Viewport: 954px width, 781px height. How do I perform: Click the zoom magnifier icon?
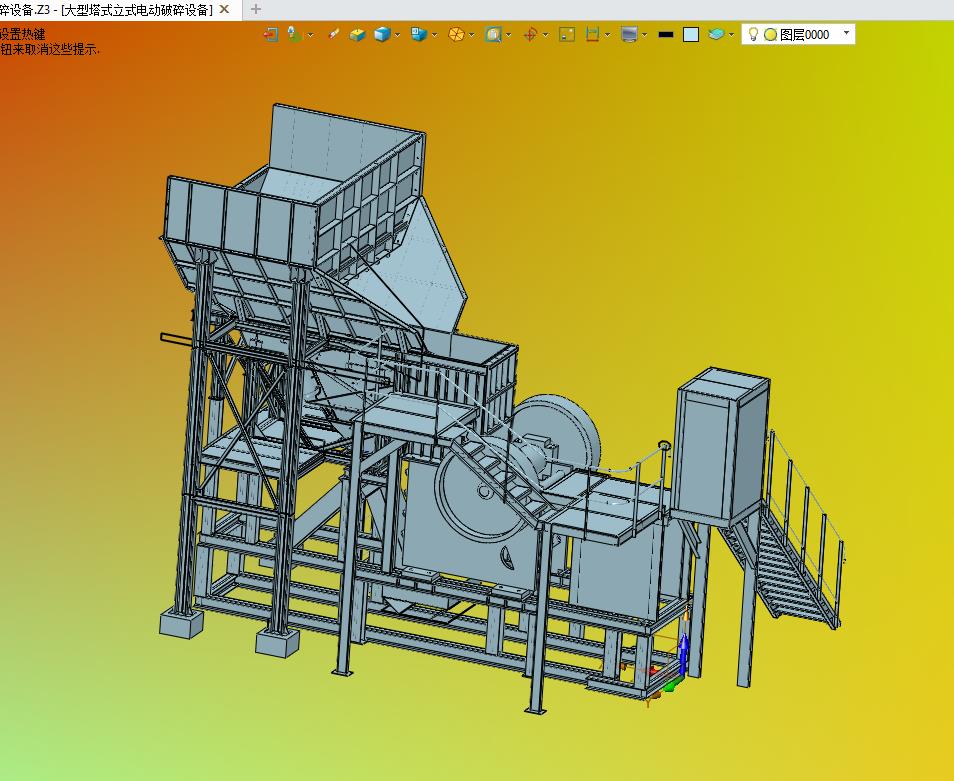pyautogui.click(x=493, y=35)
